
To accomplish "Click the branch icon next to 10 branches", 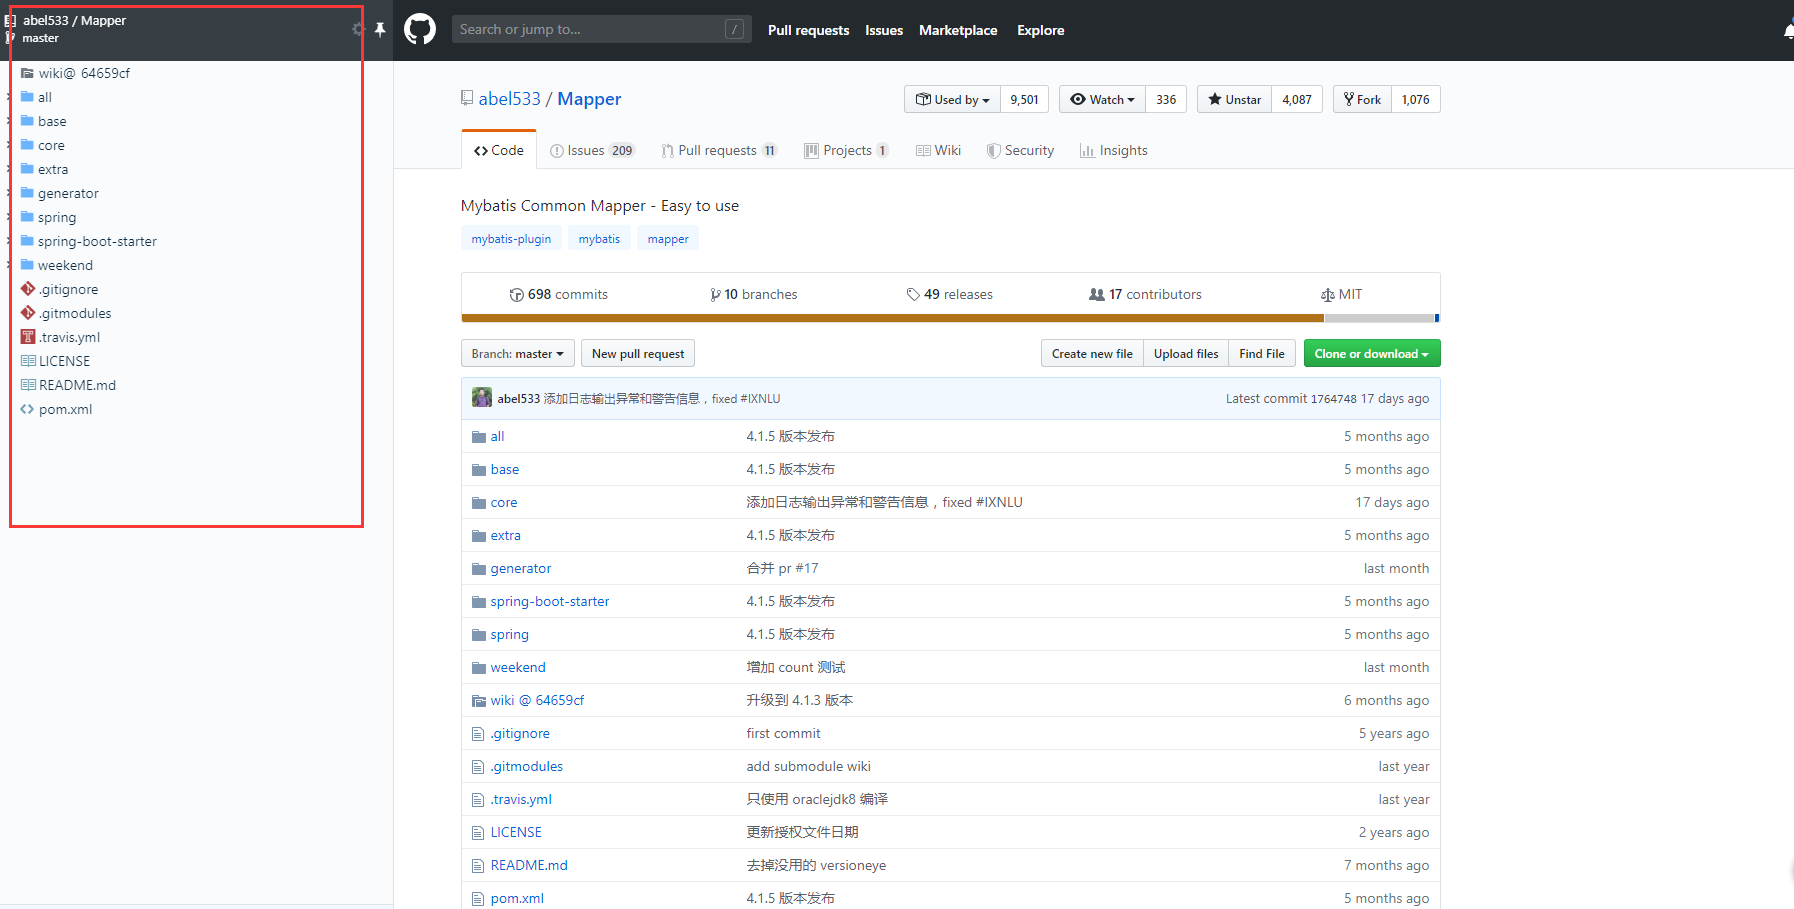I will click(715, 295).
